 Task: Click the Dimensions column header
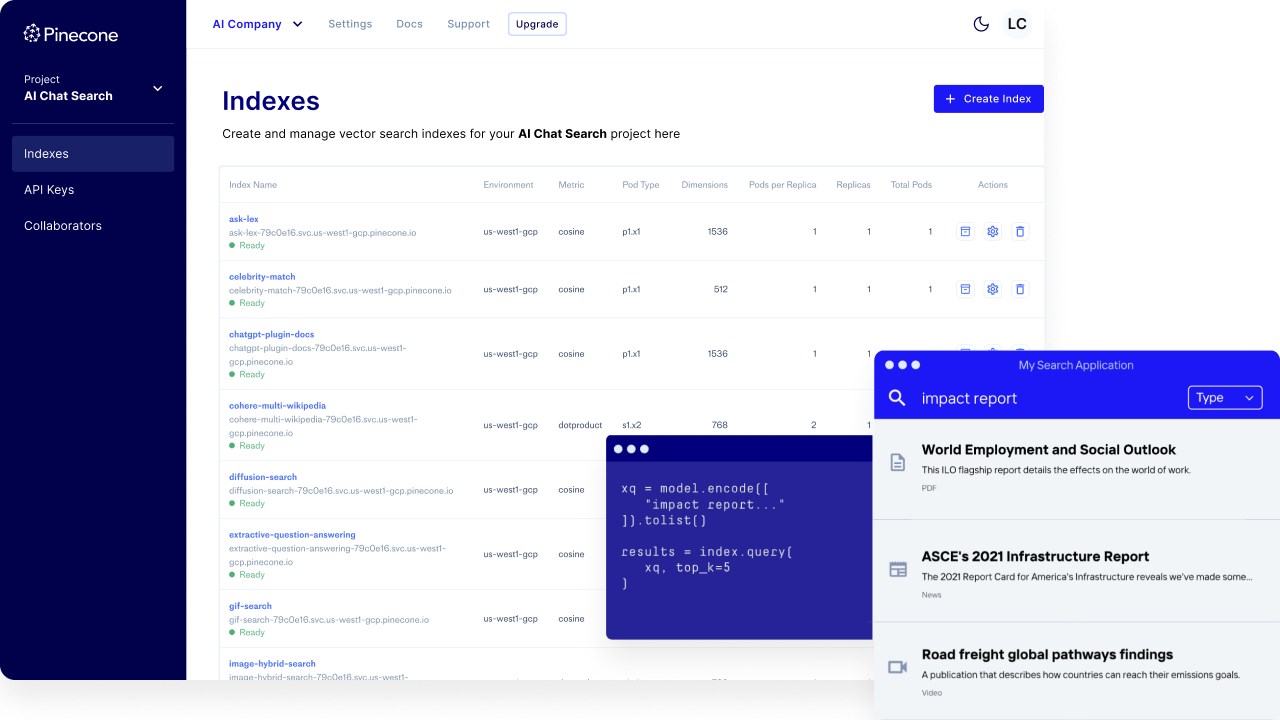(x=705, y=185)
